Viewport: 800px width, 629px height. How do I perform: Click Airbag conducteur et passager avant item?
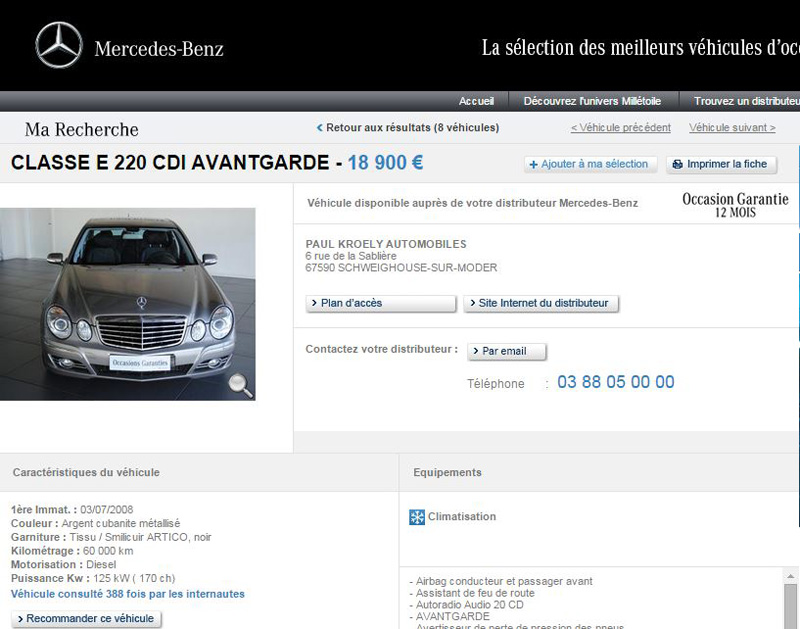[x=501, y=581]
